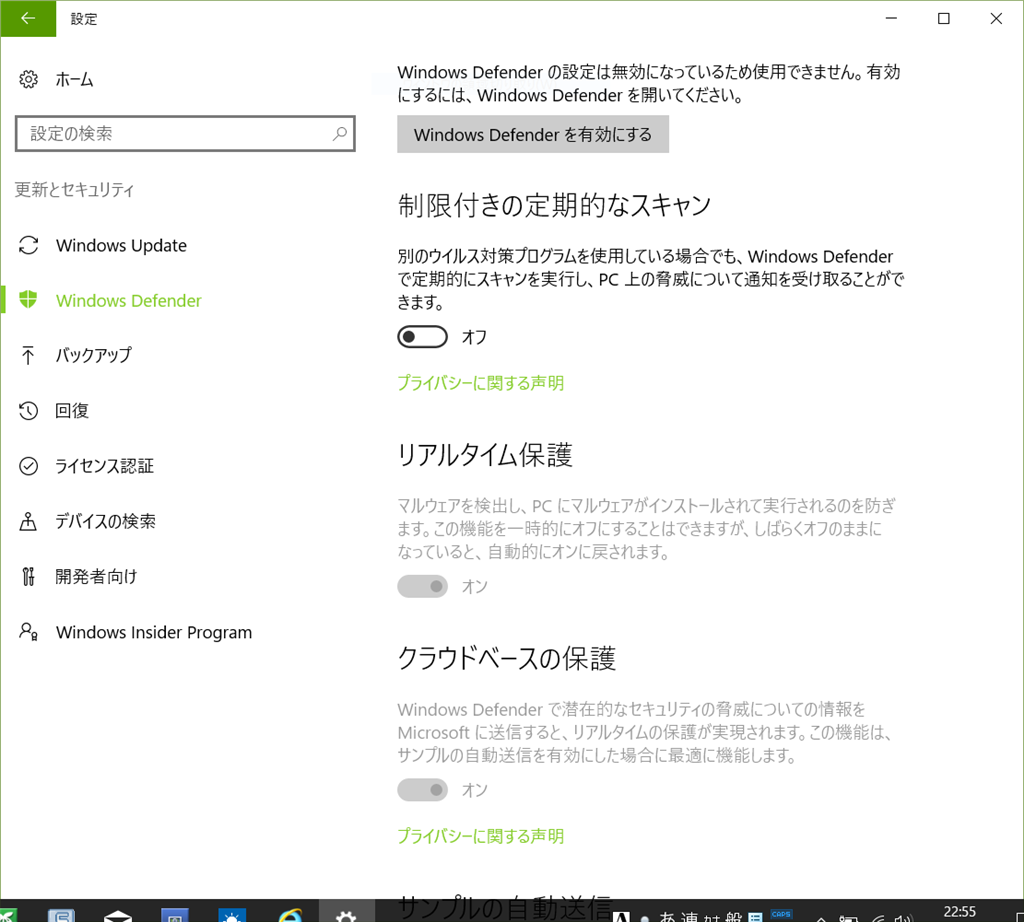
Task: Click the 制限付きの定期的なスキャン heading
Action: tap(554, 206)
